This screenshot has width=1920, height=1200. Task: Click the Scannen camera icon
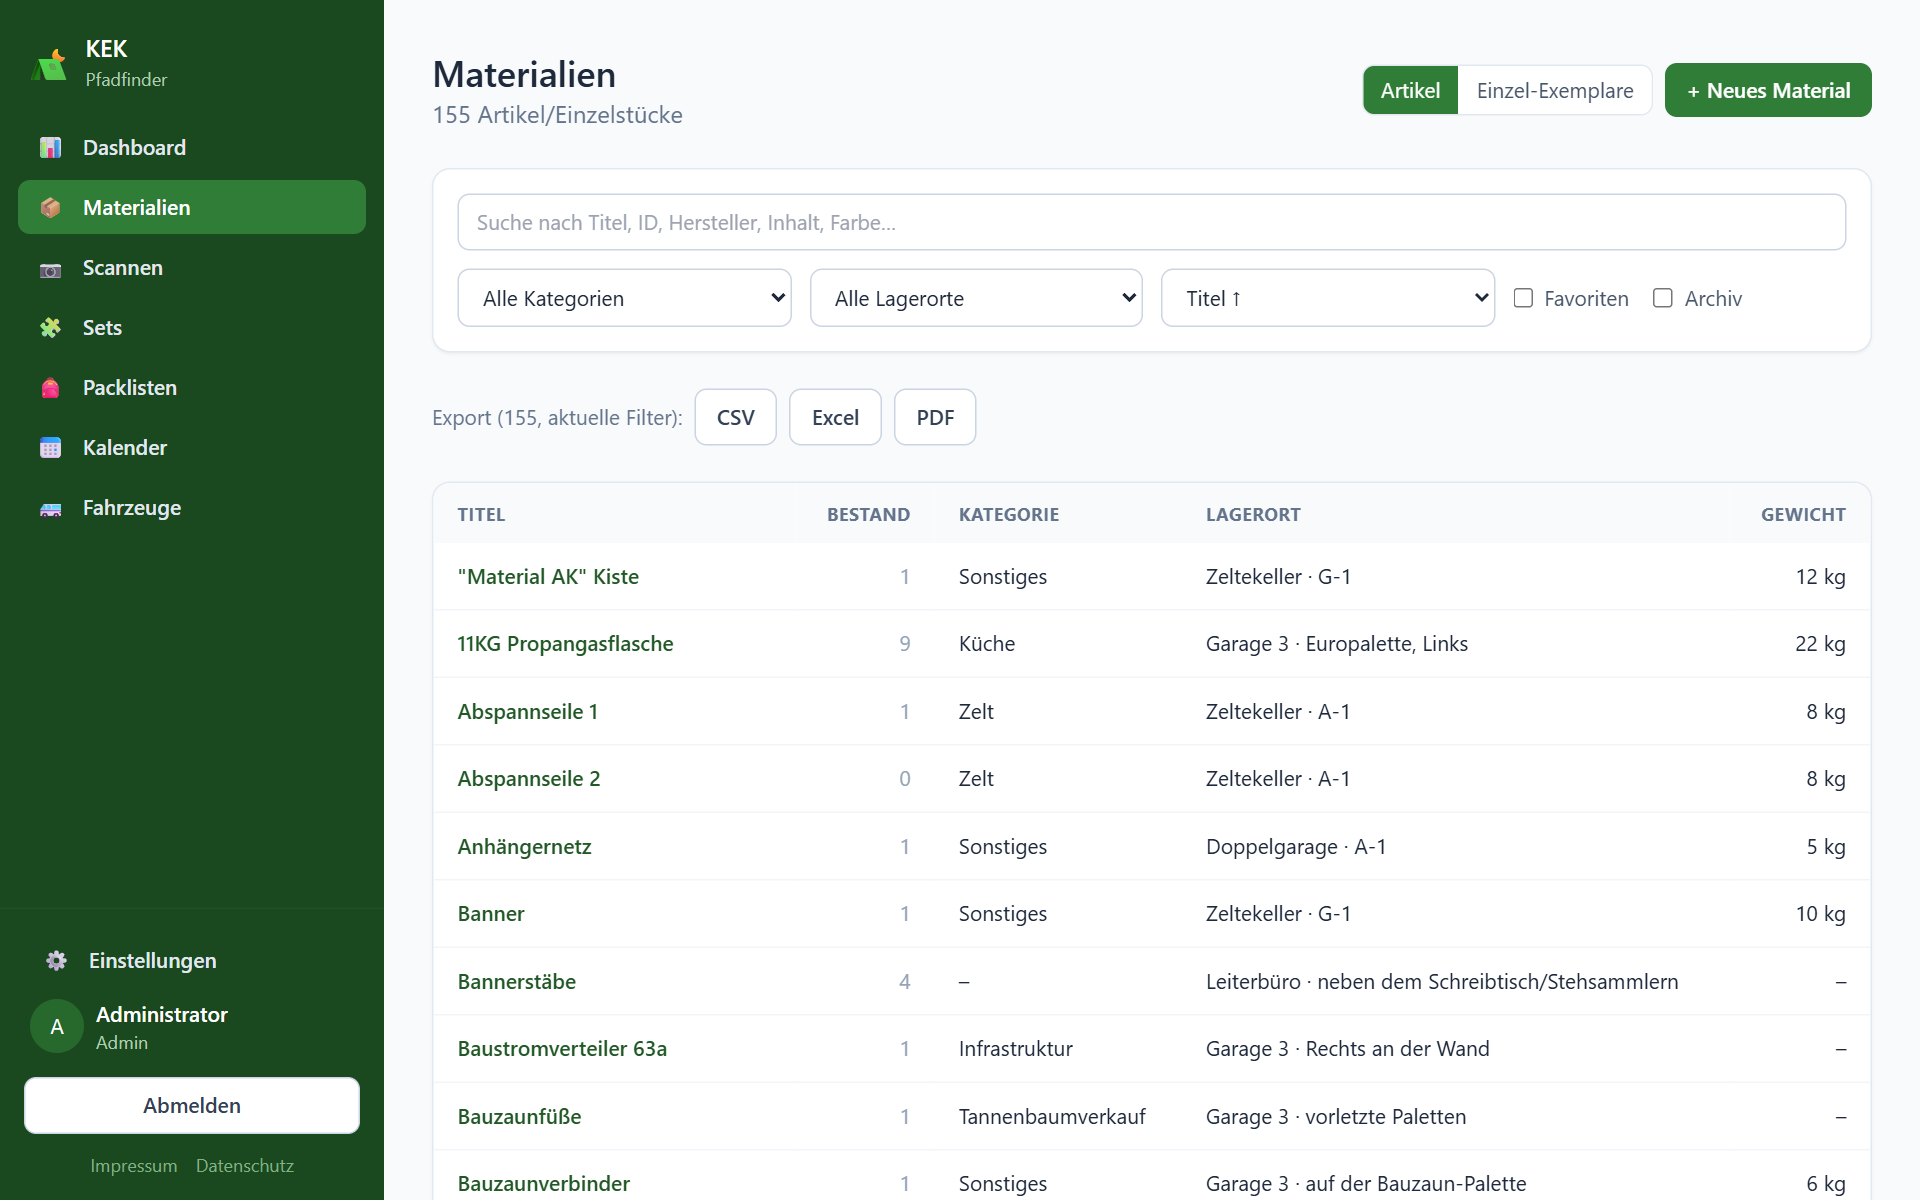50,268
